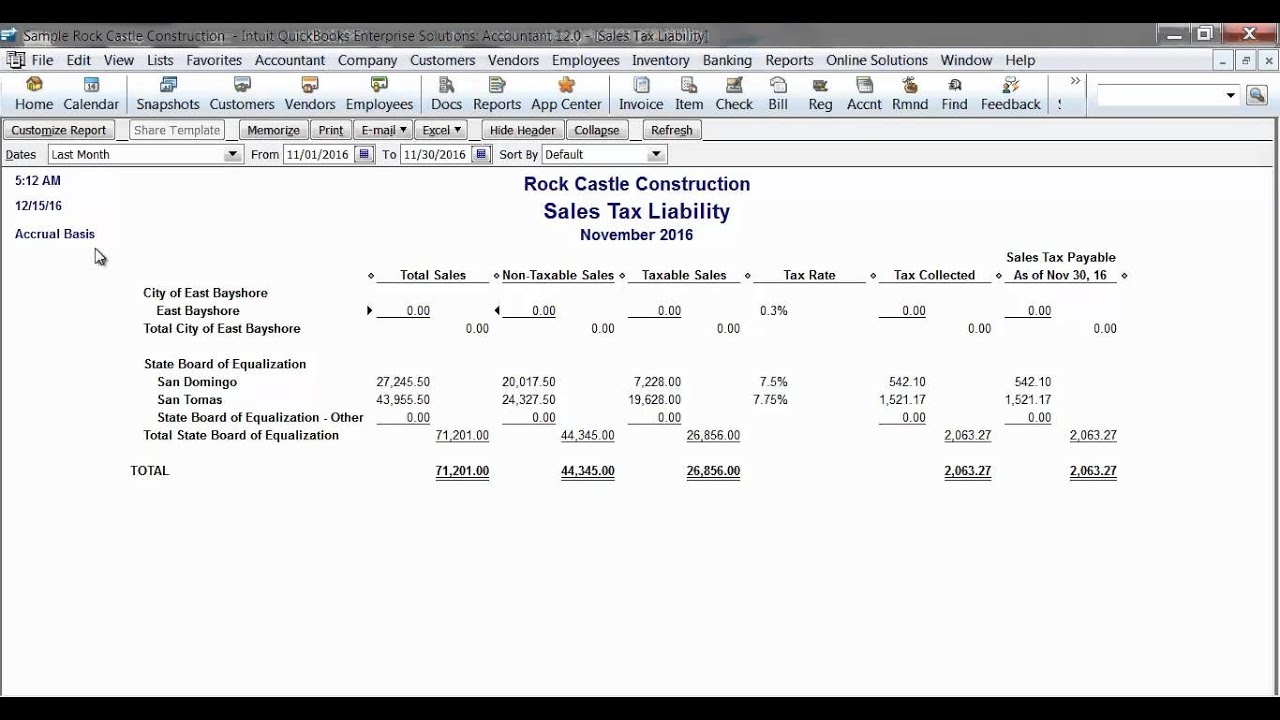Viewport: 1280px width, 720px height.
Task: Open the Reg register icon
Action: [x=820, y=94]
